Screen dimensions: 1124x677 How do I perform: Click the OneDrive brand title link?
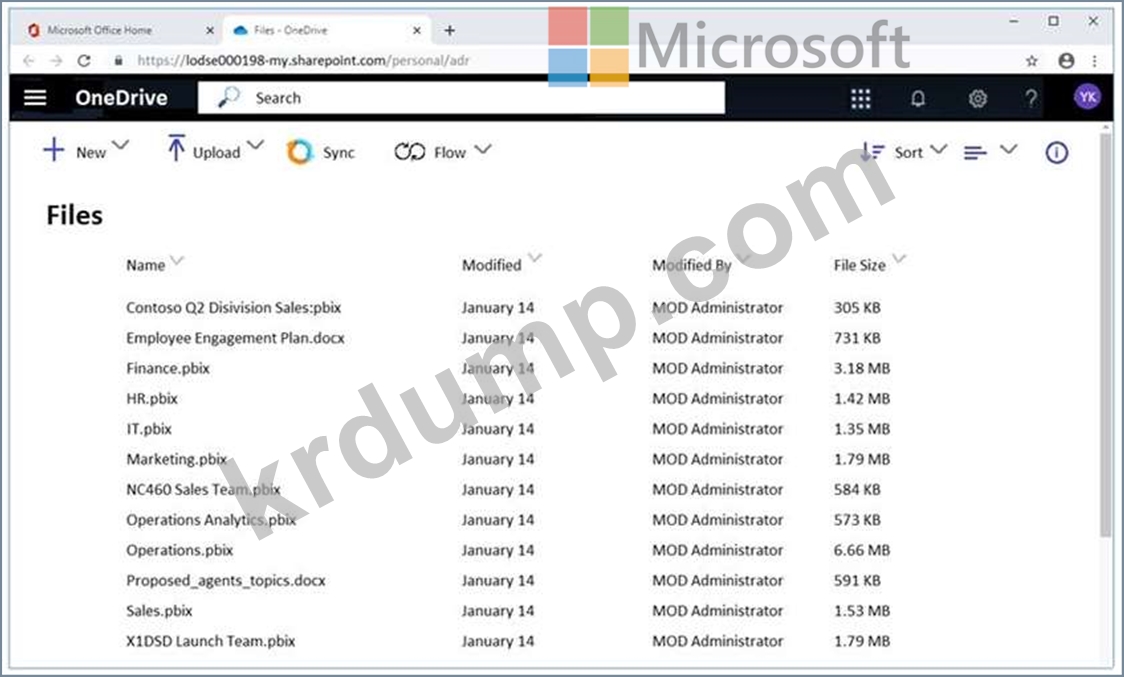coord(121,98)
